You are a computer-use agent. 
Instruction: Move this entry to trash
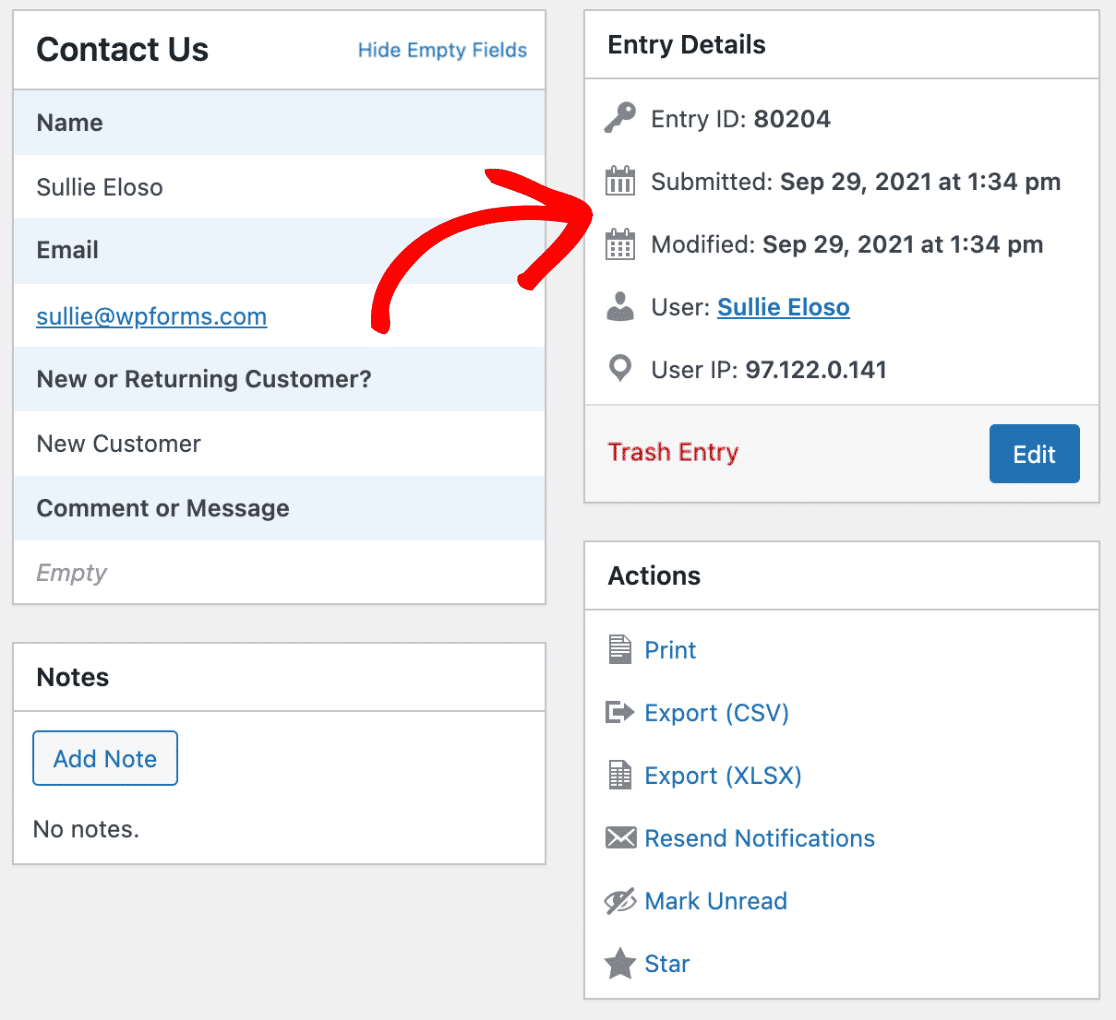[x=673, y=452]
